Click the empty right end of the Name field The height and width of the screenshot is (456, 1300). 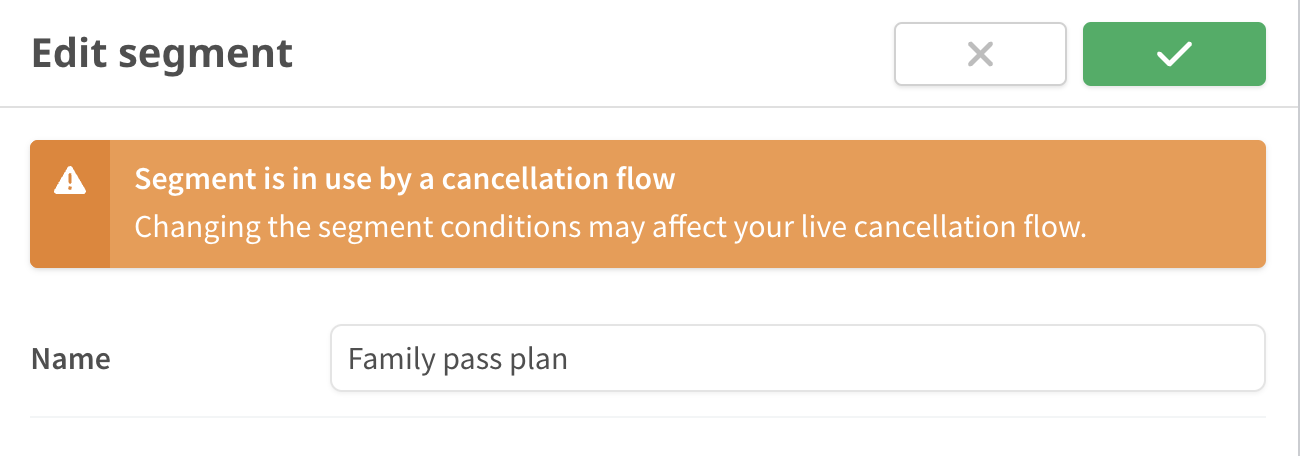click(1100, 358)
